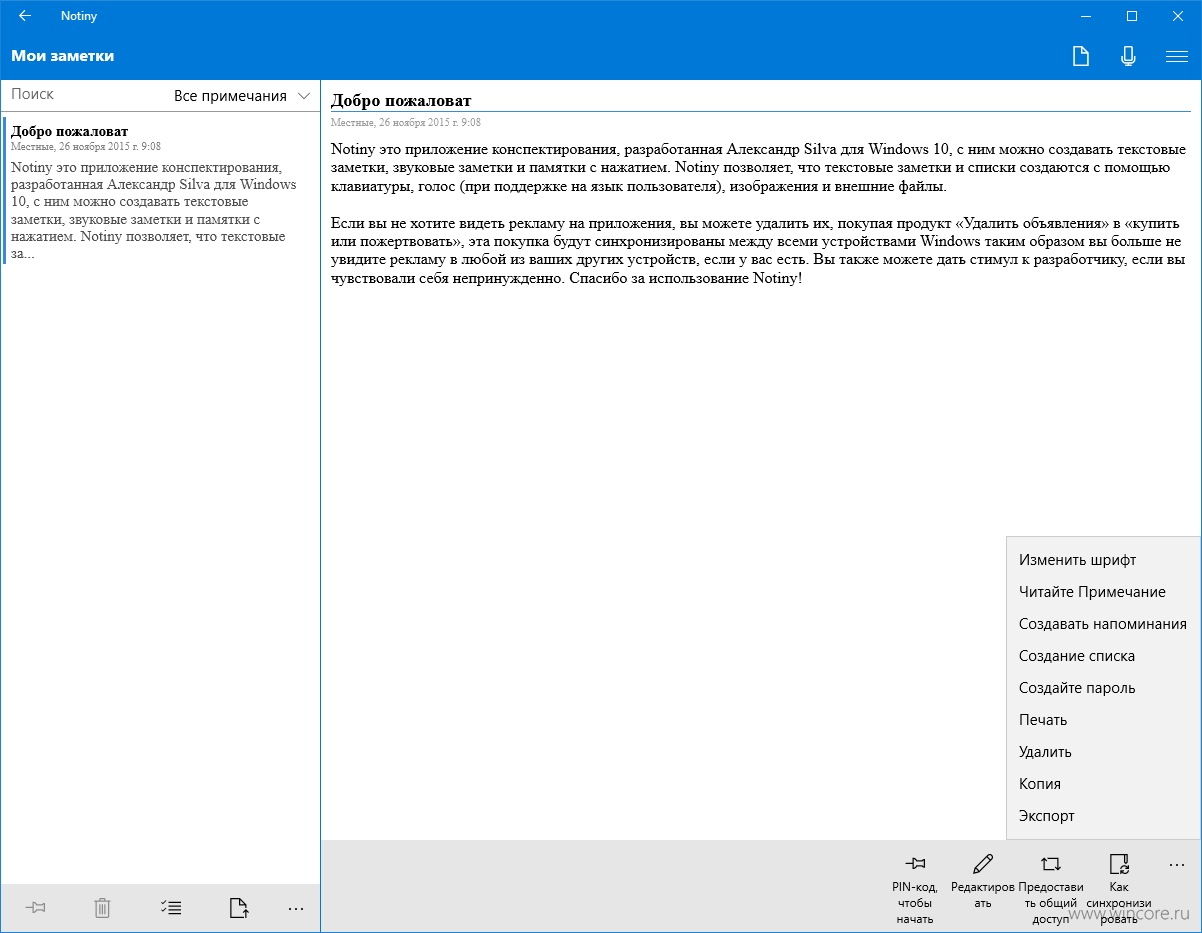Click the 'Редактировать' pencil button

(x=983, y=880)
